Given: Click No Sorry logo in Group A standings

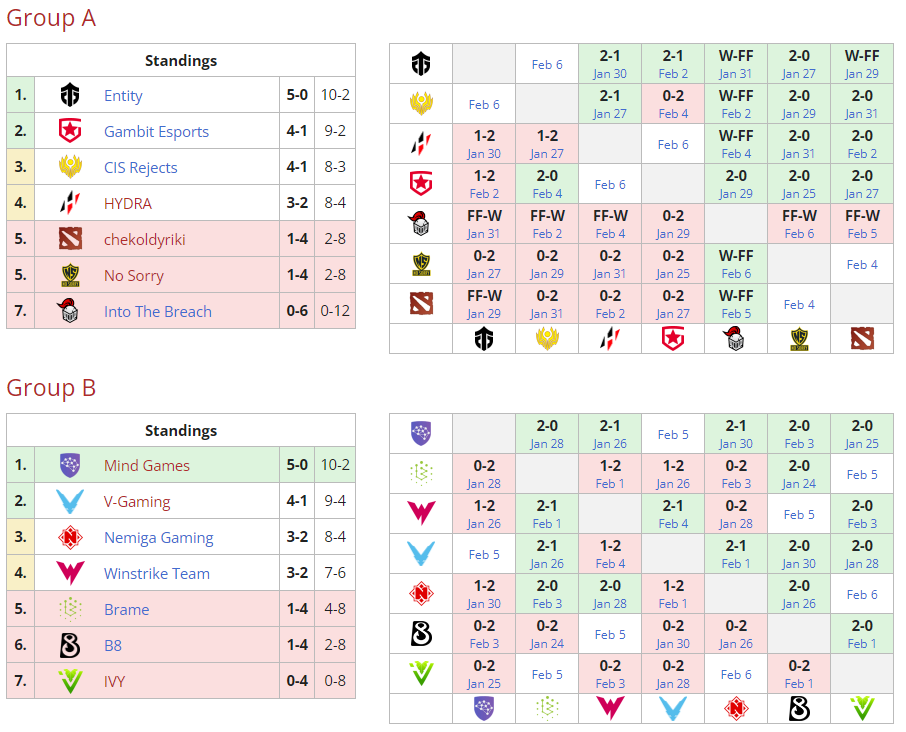Looking at the screenshot, I should point(69,276).
